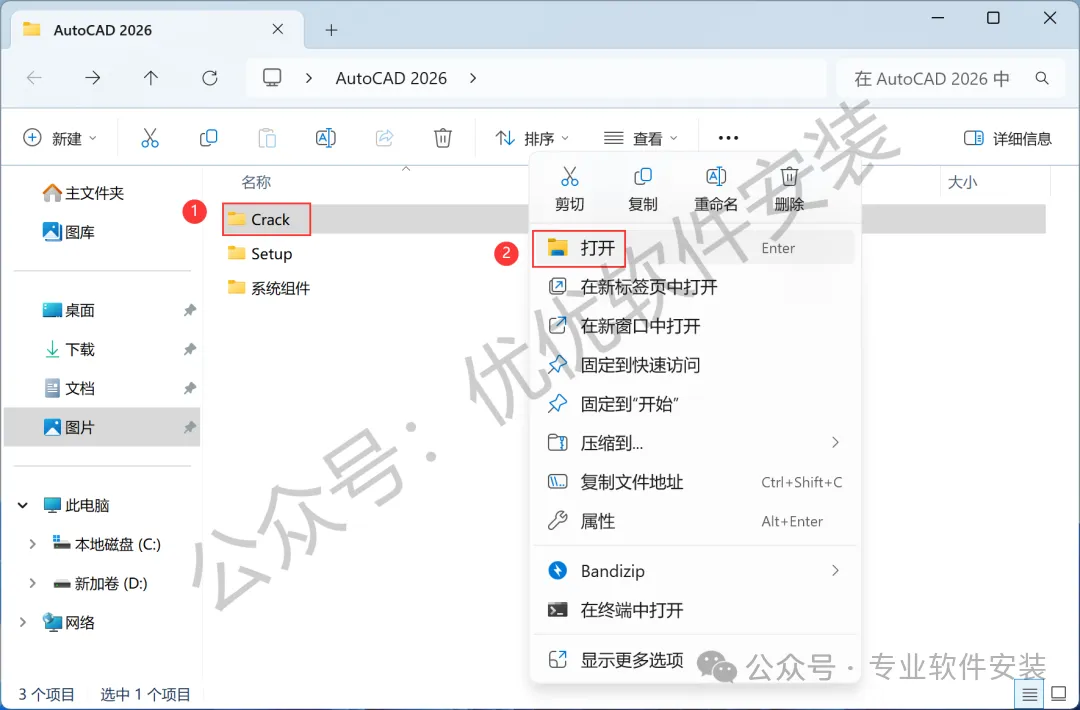
Task: Select Pictures (图片) in the sidebar
Action: coord(102,427)
